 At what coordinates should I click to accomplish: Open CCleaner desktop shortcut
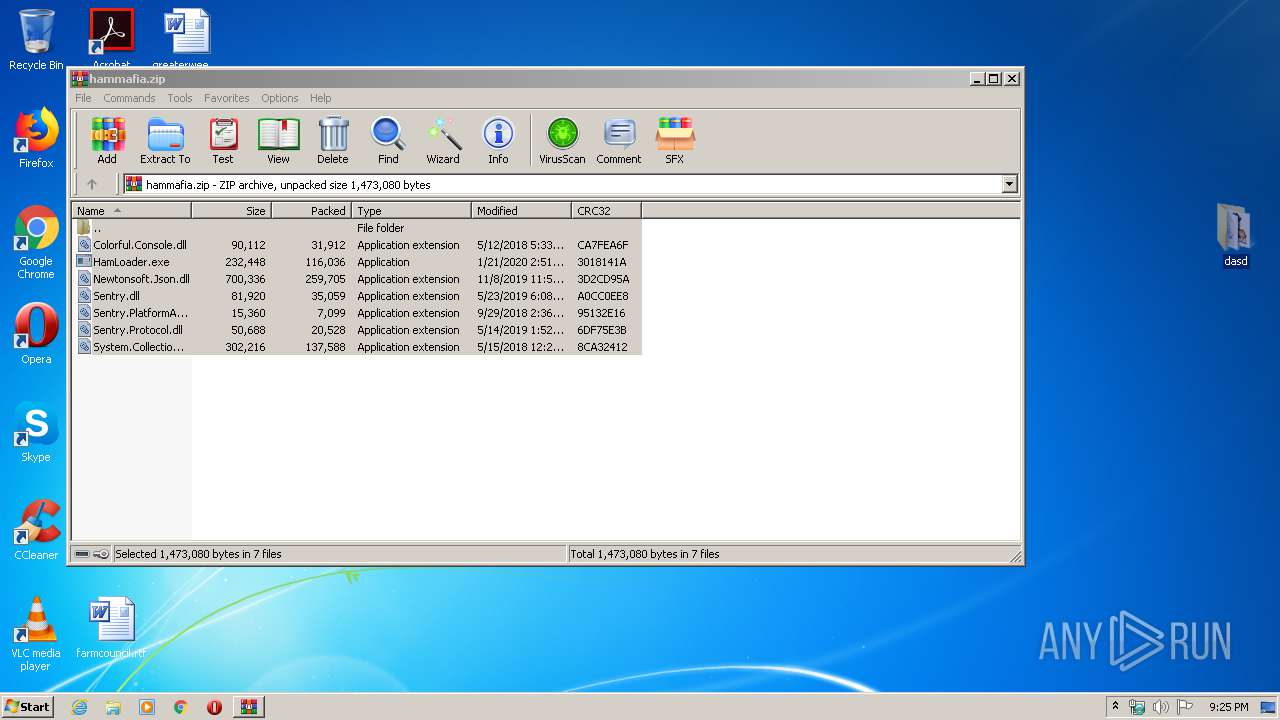pos(36,530)
